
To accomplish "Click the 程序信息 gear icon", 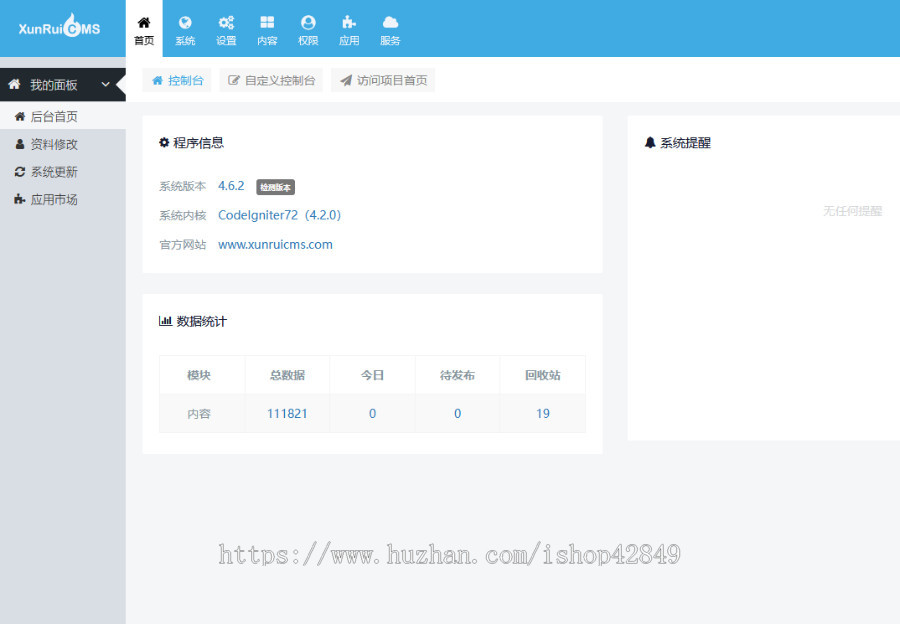I will [164, 142].
